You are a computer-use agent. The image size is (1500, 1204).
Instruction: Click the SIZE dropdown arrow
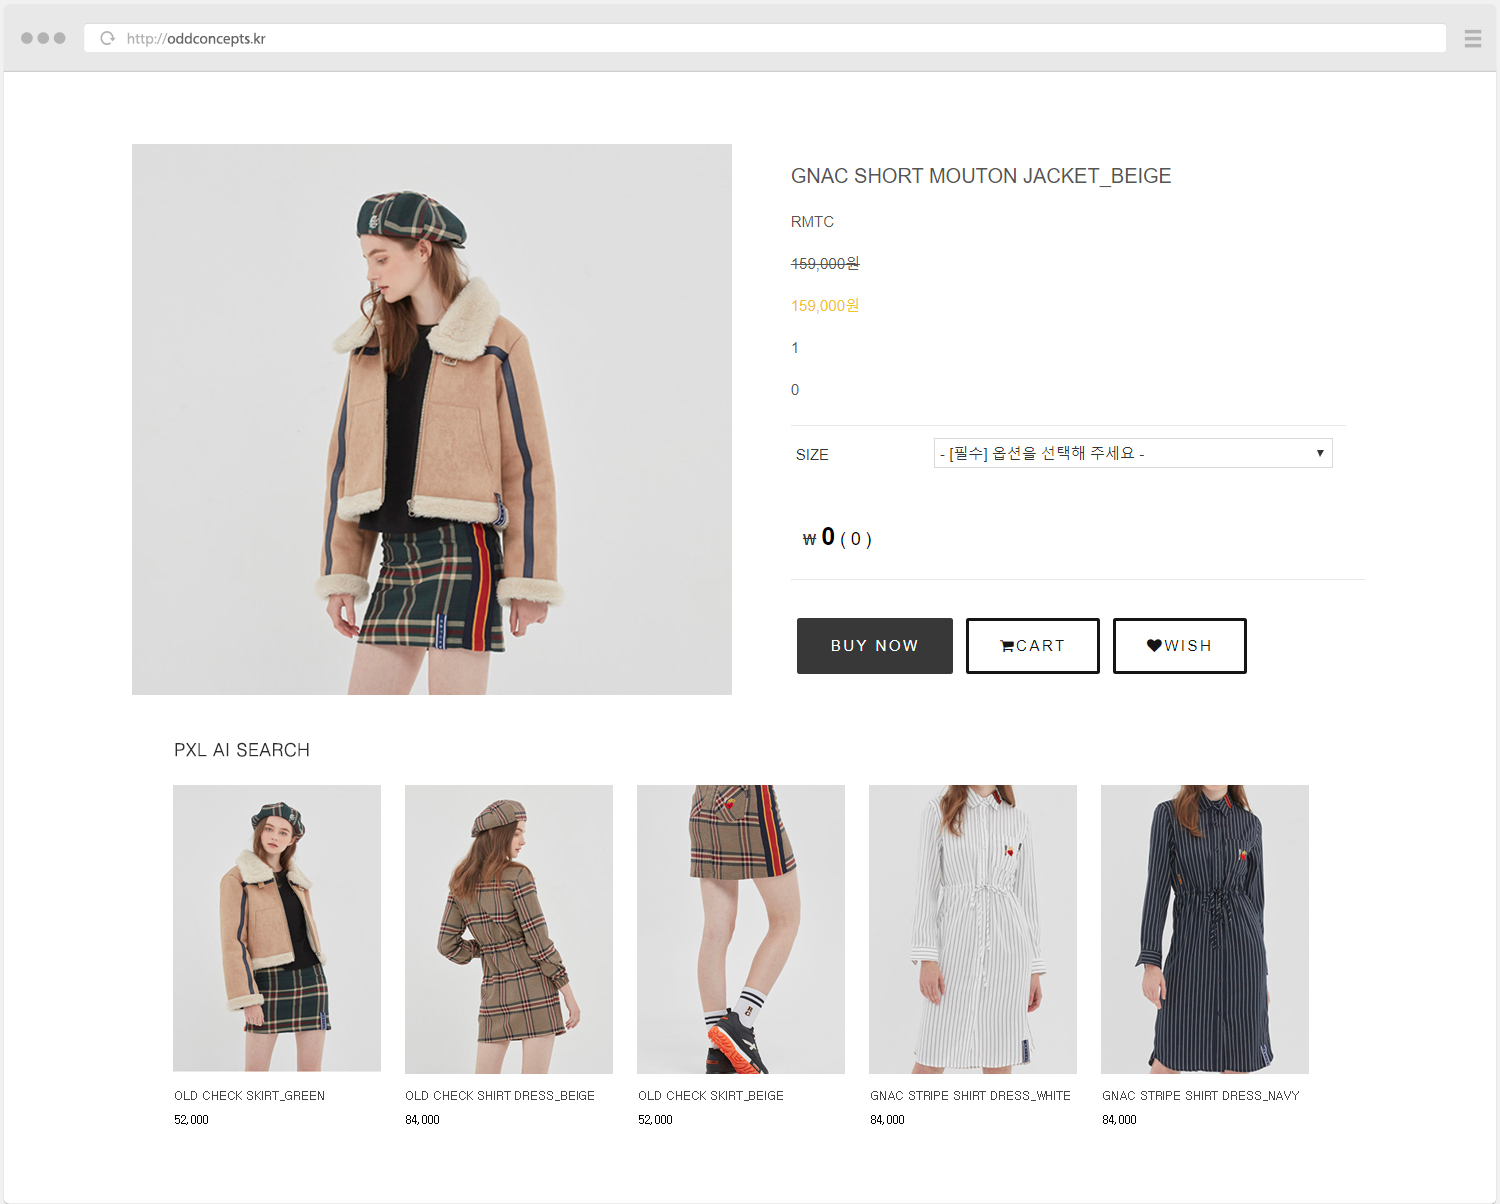pos(1319,454)
